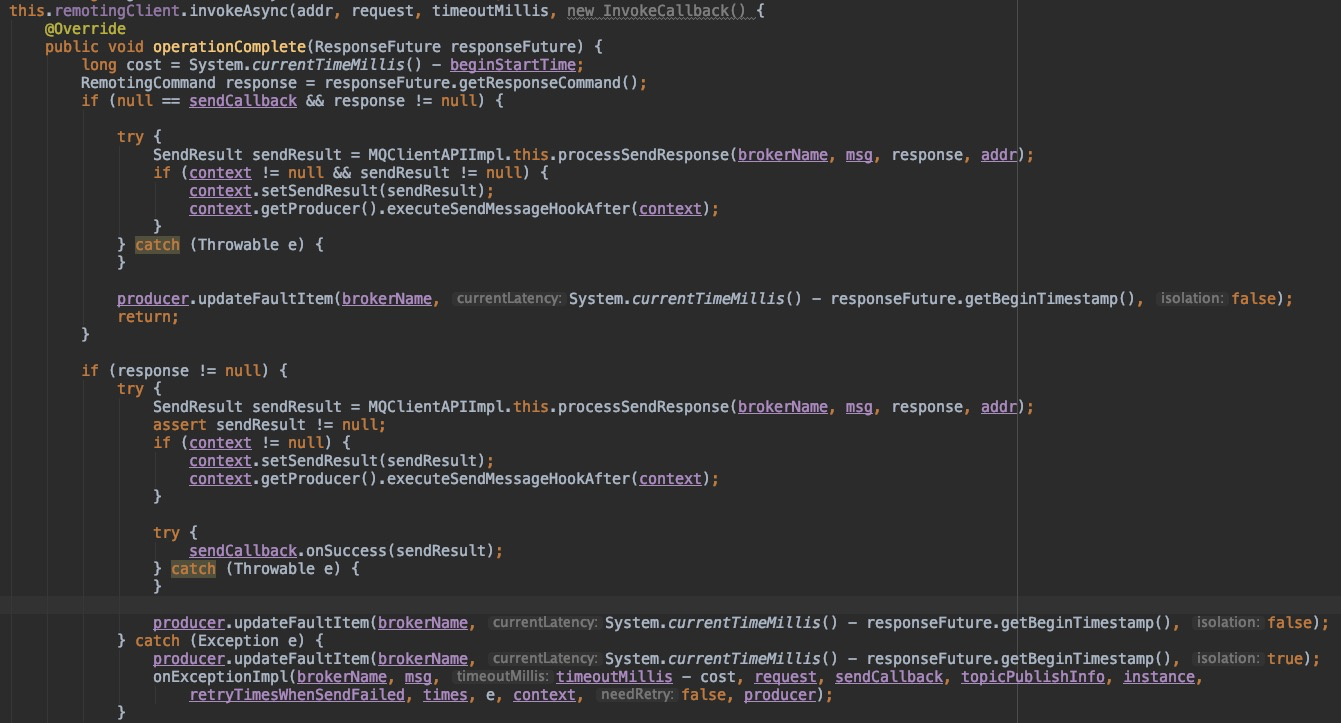Click the assert keyword
This screenshot has width=1341, height=723.
(180, 425)
